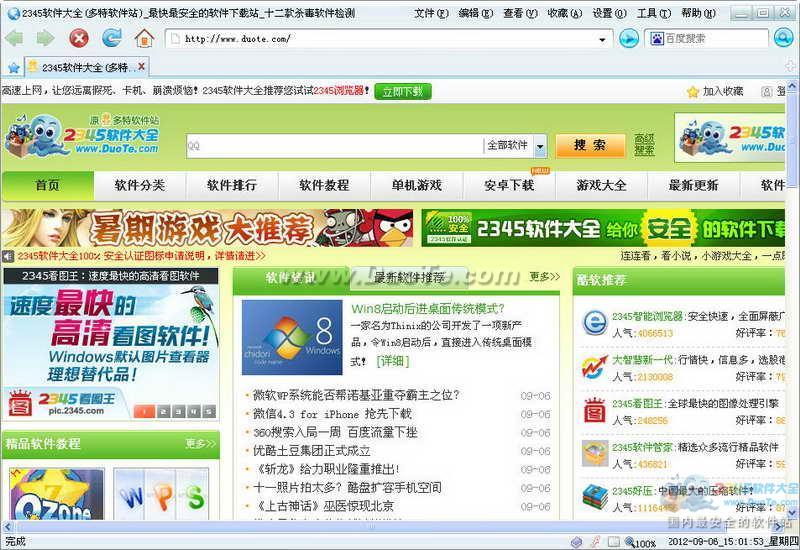Click the magnifier search icon at top right

click(783, 38)
